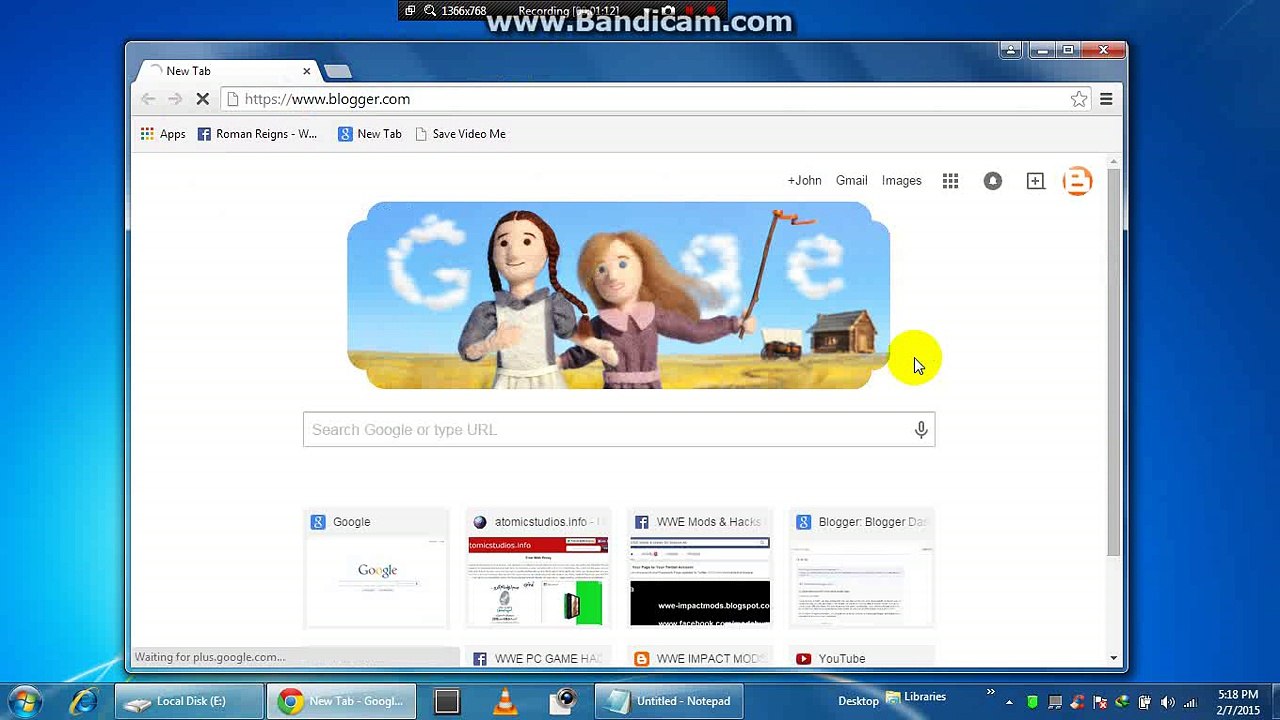Click the browser forward arrow
The width and height of the screenshot is (1280, 720).
[x=174, y=99]
